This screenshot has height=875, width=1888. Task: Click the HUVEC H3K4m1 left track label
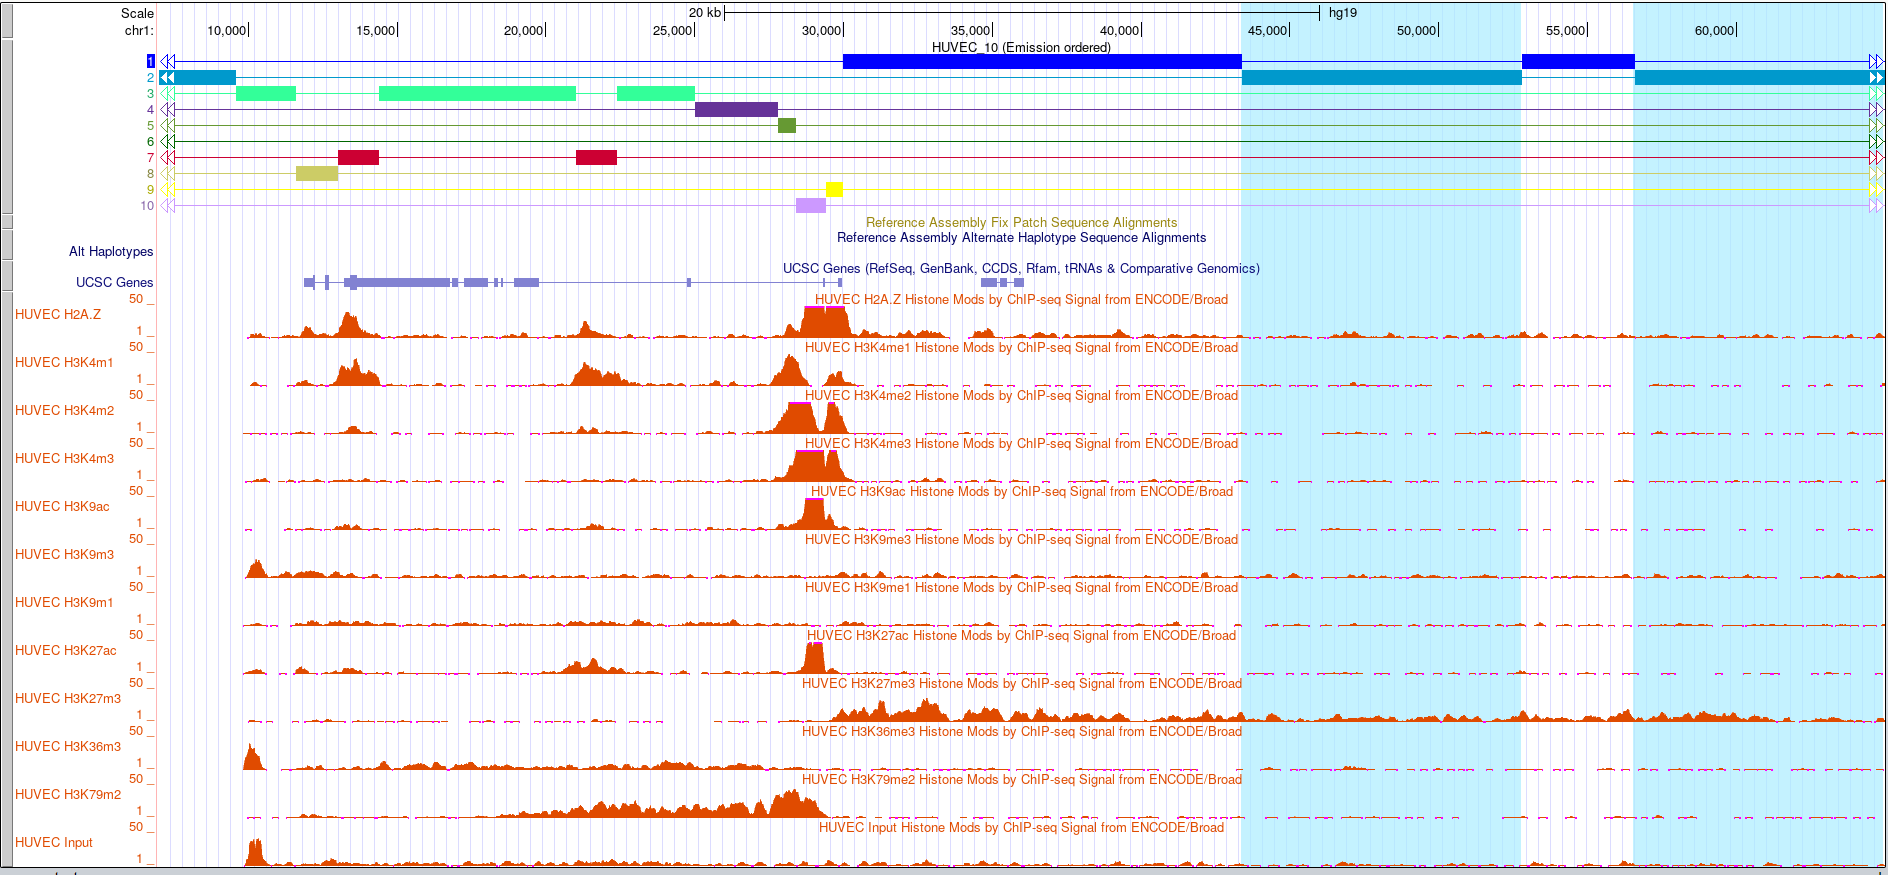click(64, 363)
